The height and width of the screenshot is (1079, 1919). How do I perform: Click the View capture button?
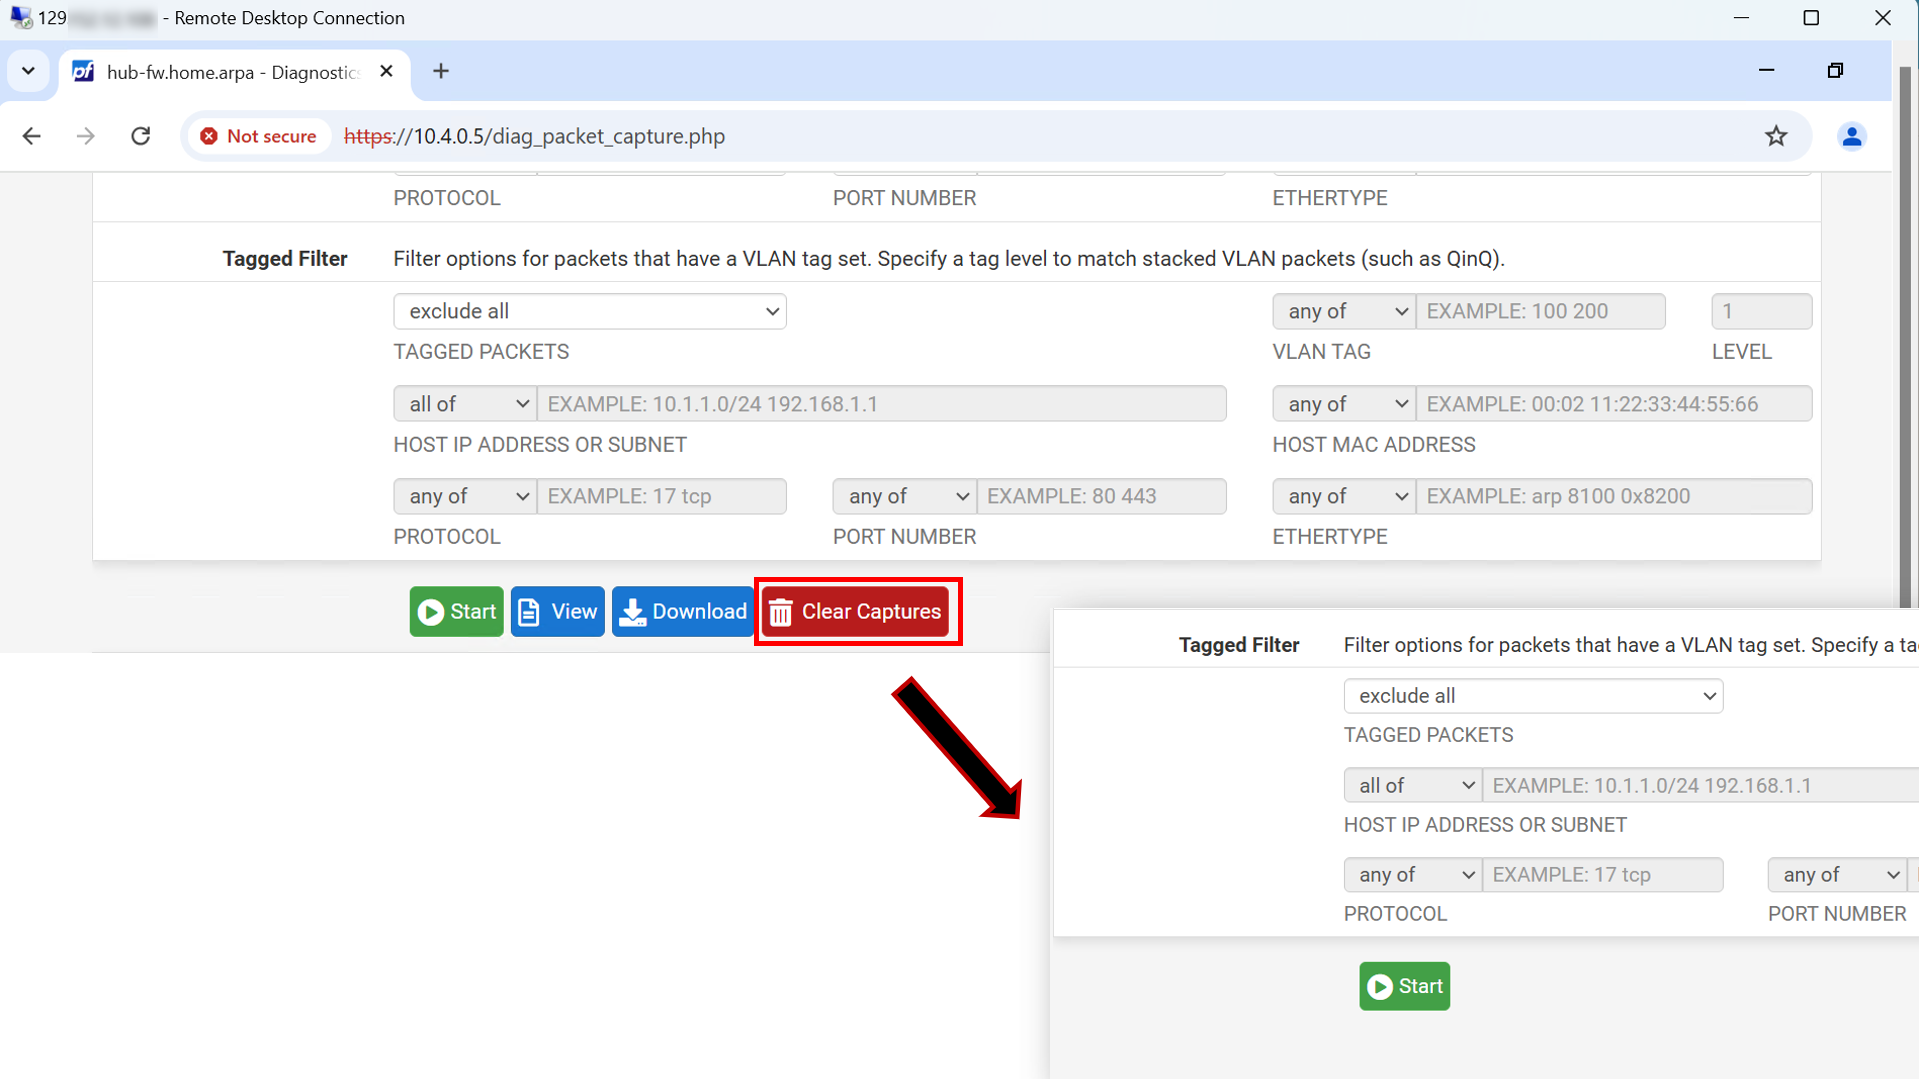pos(557,612)
